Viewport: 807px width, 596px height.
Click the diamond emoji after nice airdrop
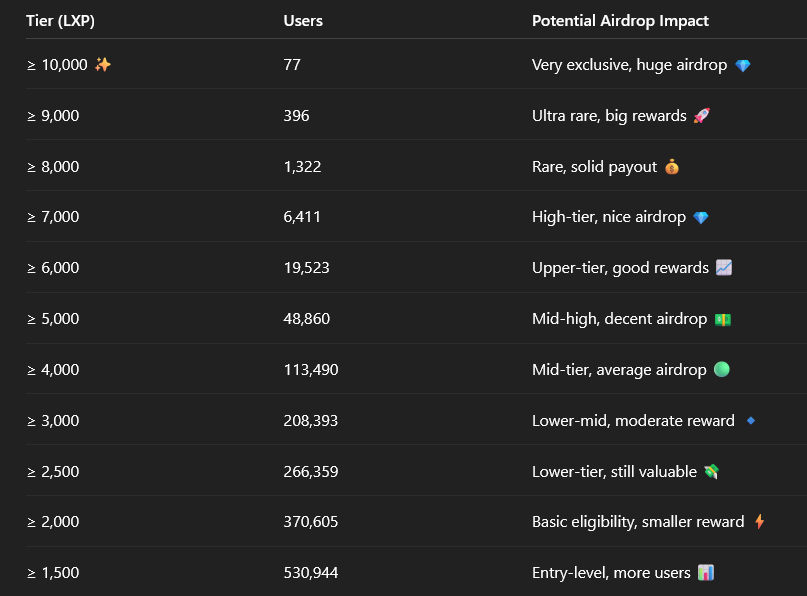pyautogui.click(x=700, y=218)
